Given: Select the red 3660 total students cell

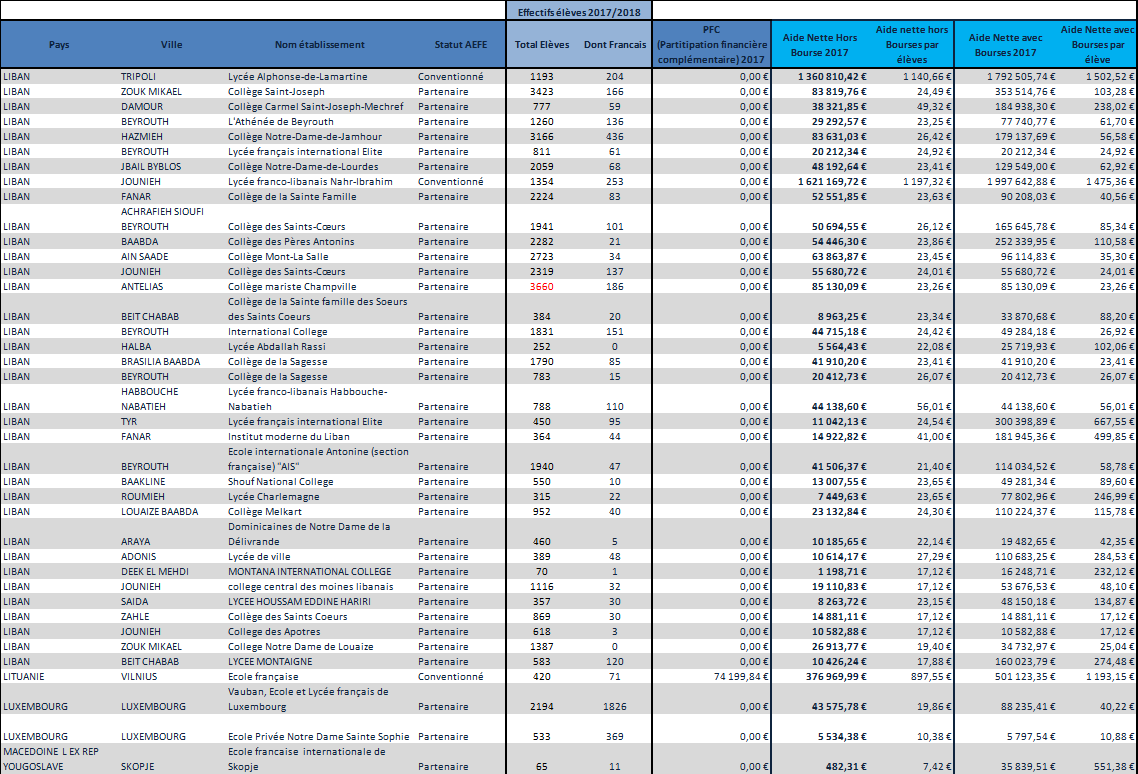Looking at the screenshot, I should click(x=541, y=287).
